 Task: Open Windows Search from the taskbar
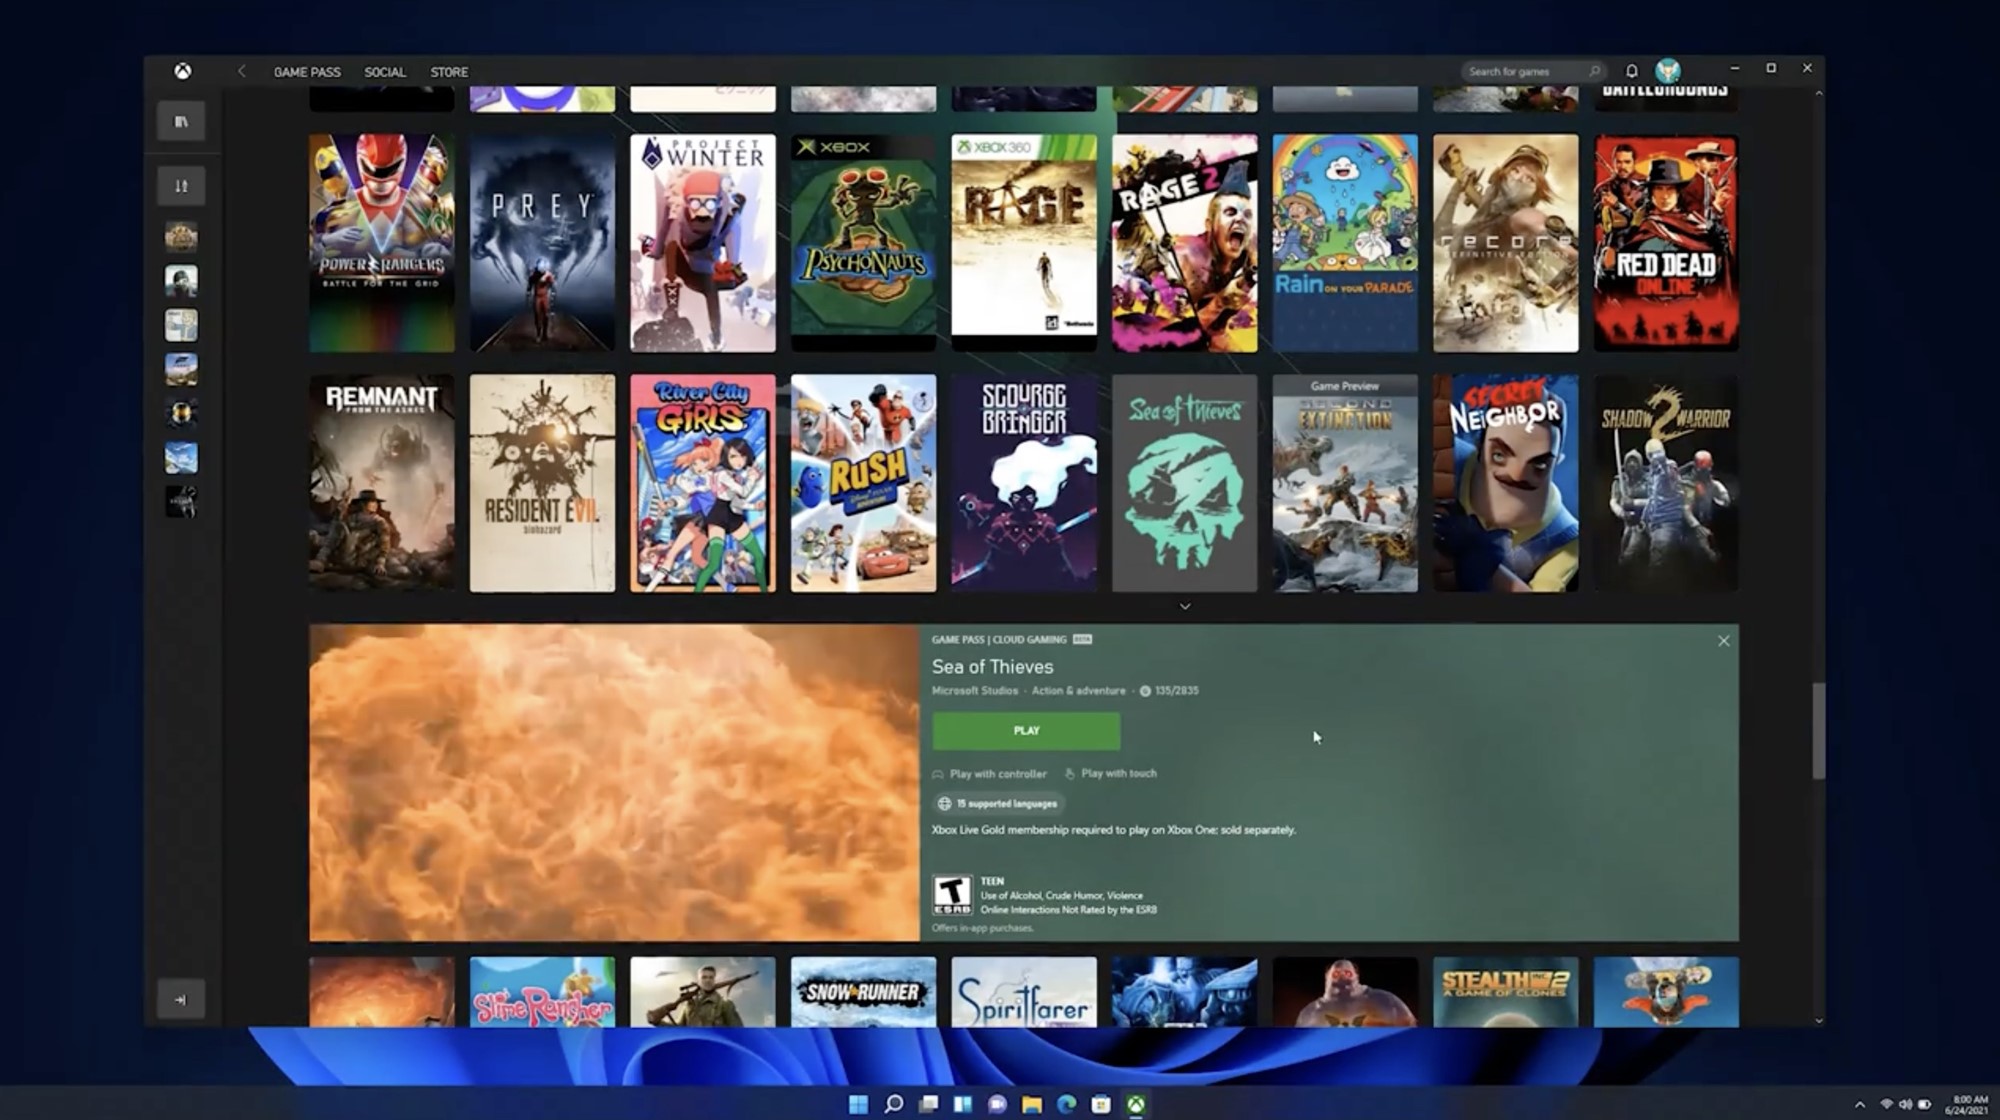tap(894, 1104)
